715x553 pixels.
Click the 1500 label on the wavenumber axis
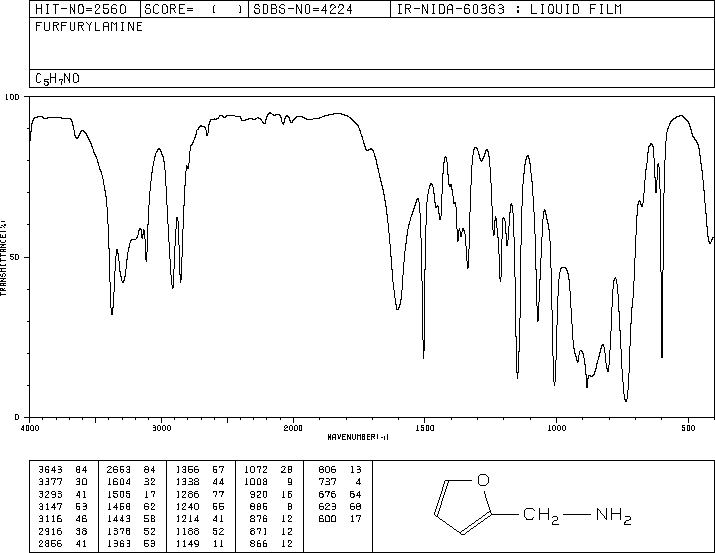425,428
